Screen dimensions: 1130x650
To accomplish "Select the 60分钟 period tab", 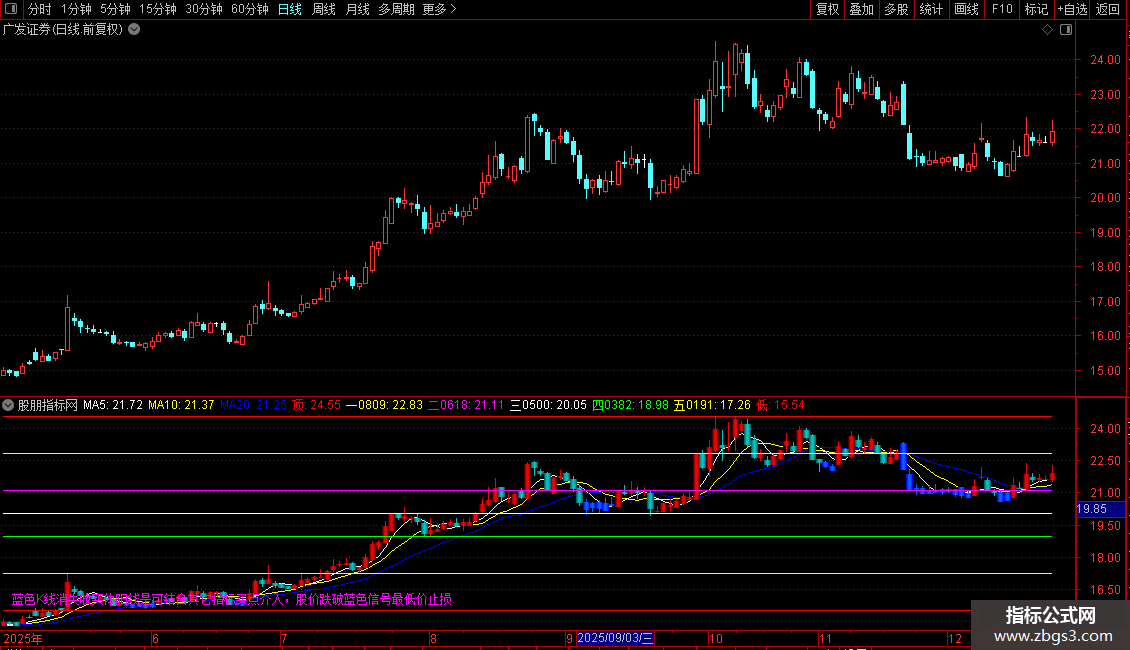I will pyautogui.click(x=249, y=9).
